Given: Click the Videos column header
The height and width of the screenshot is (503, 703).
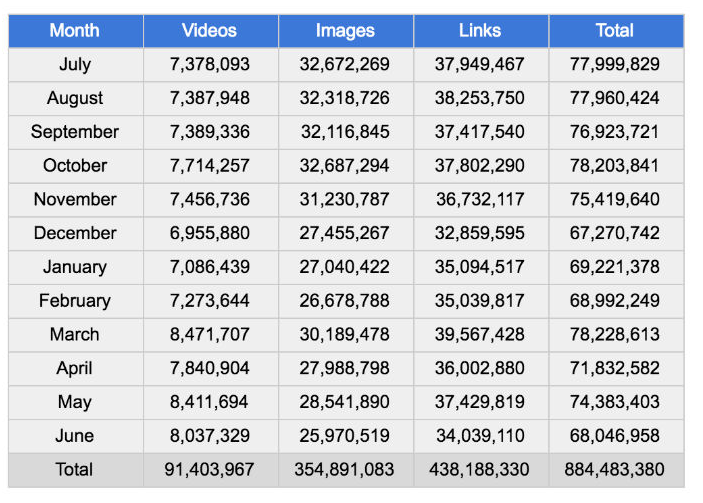Looking at the screenshot, I should click(210, 30).
